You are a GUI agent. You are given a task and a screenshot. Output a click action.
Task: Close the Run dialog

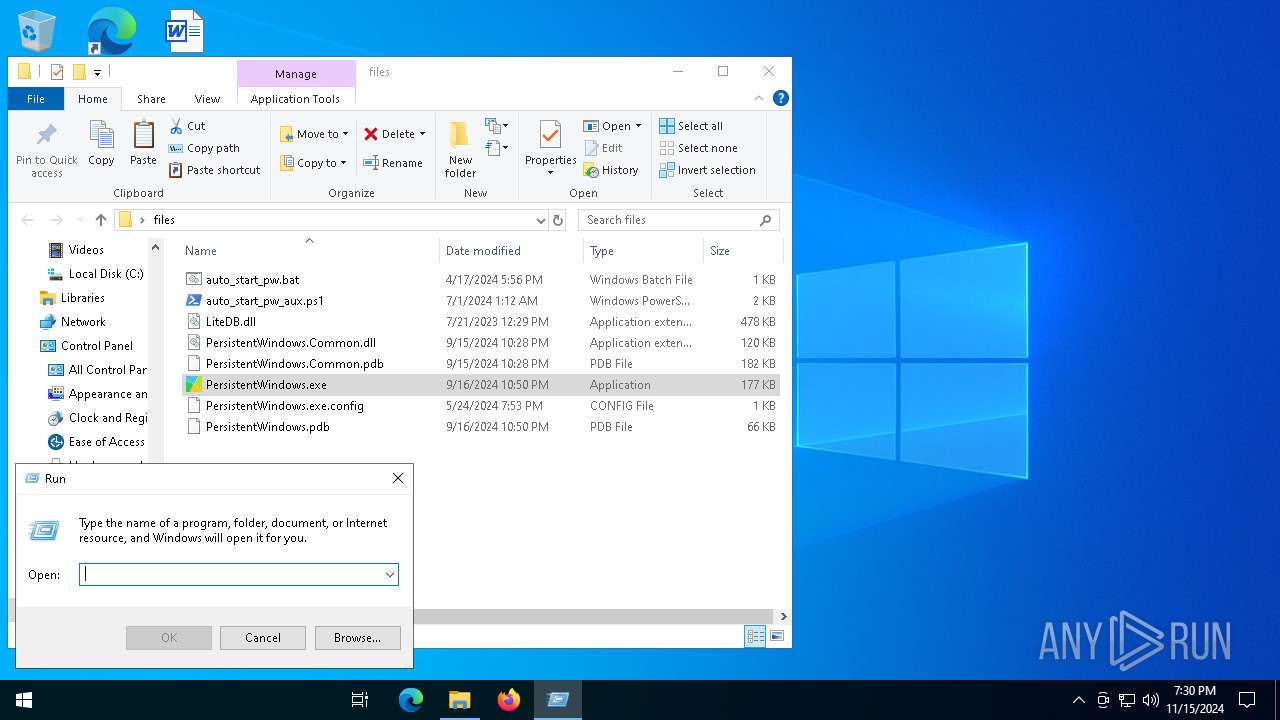pos(398,479)
